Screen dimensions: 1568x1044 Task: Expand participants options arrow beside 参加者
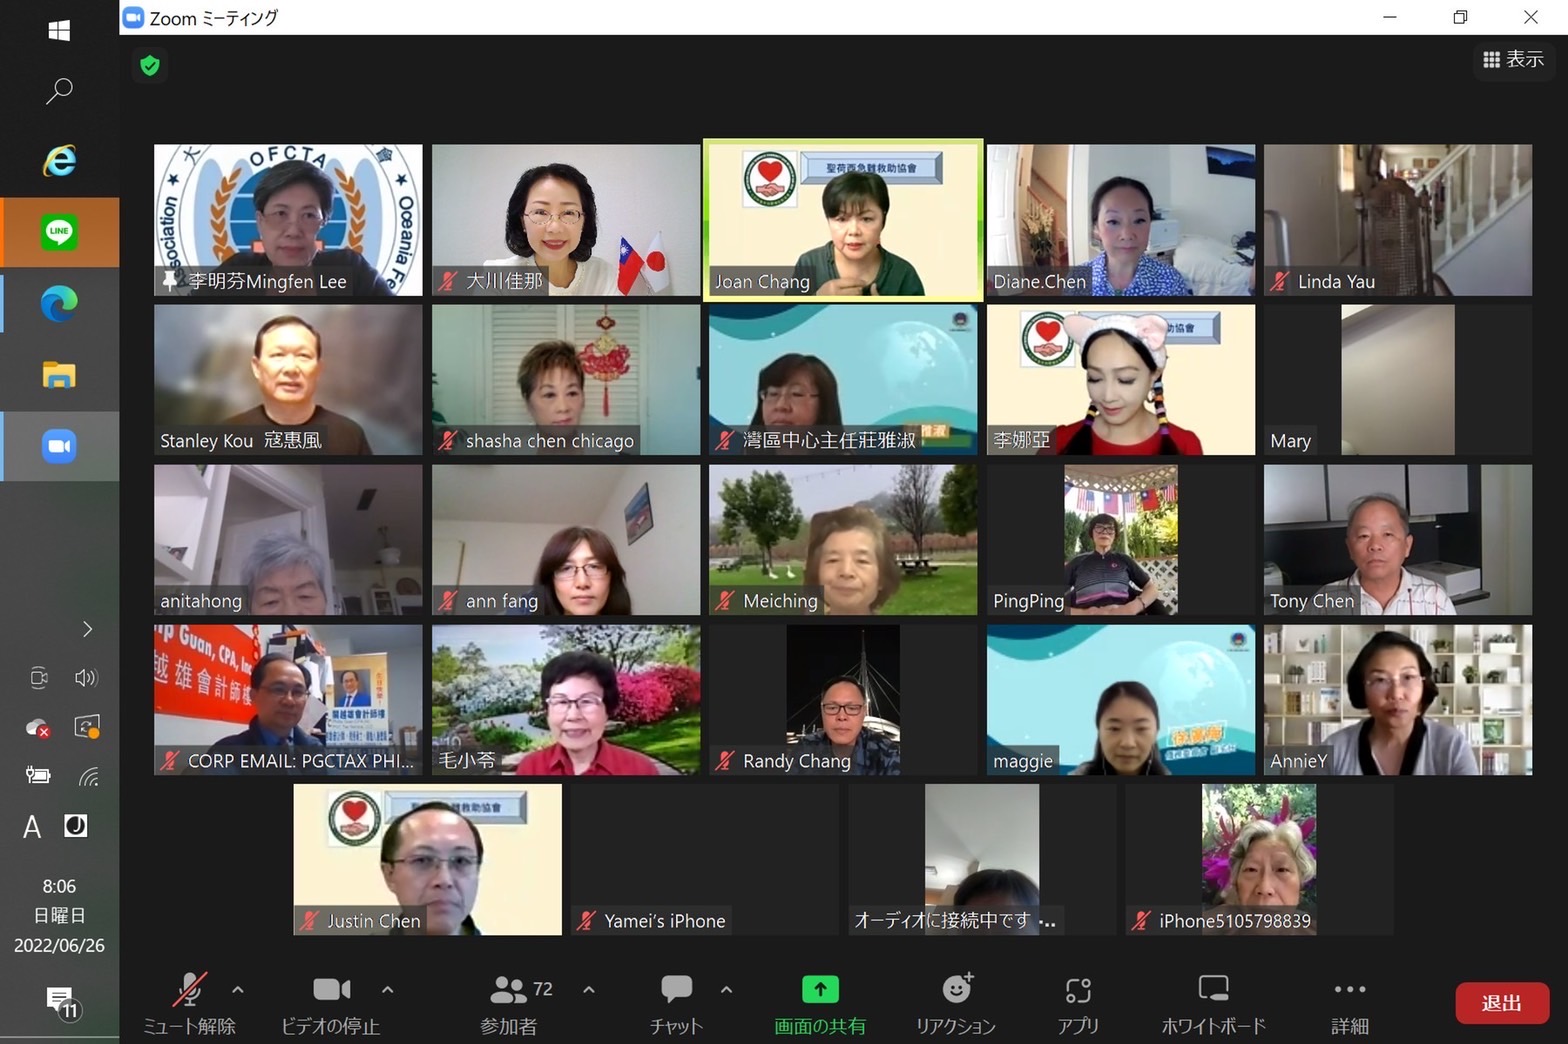click(x=589, y=990)
